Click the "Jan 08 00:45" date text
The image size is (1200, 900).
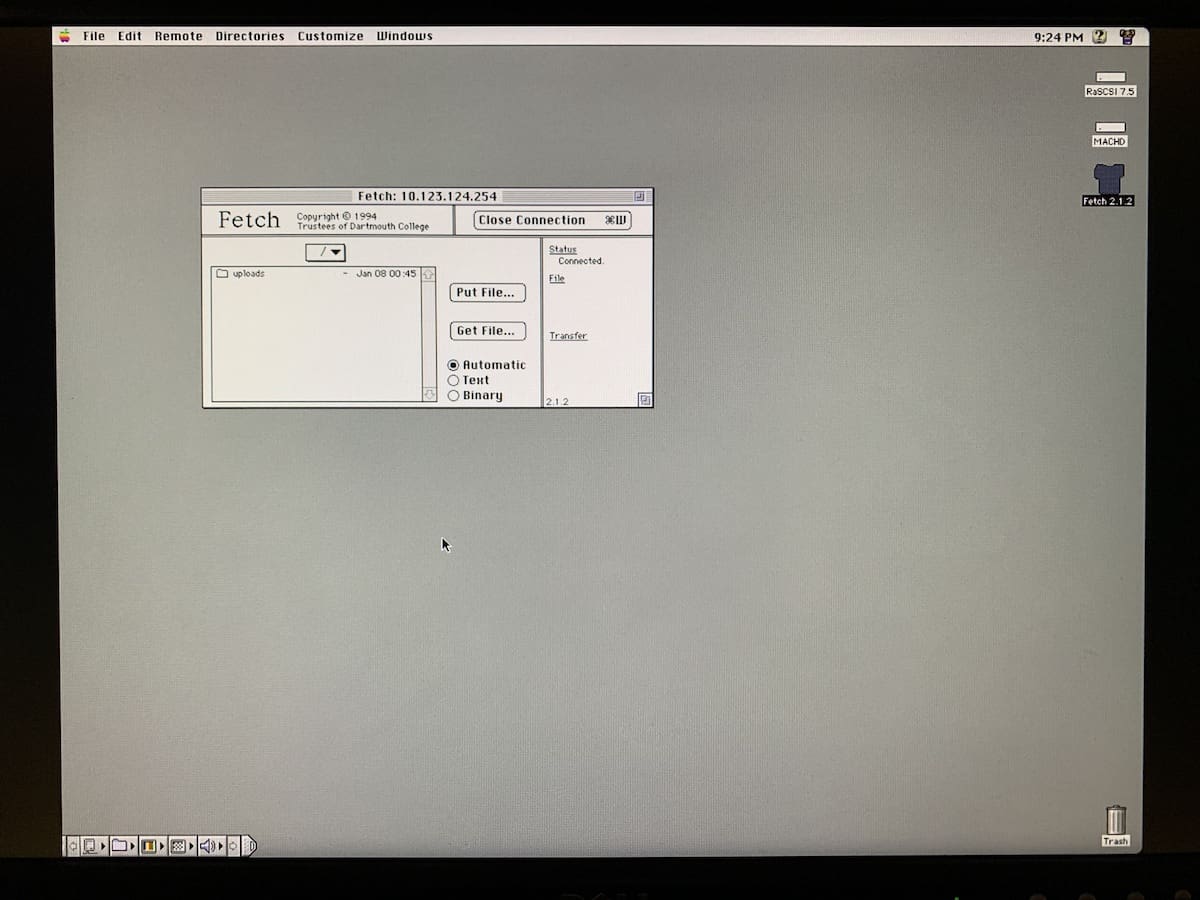pyautogui.click(x=386, y=273)
